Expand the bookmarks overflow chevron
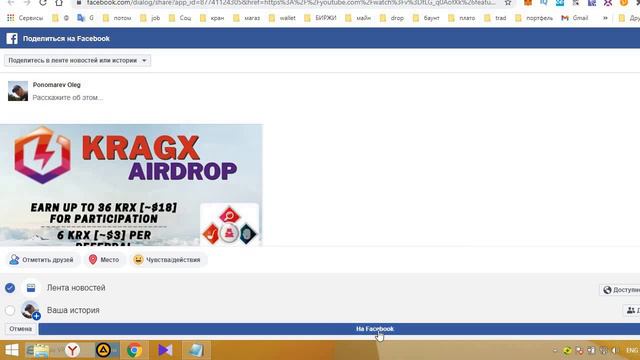Screen dimensions: 640x360 tap(605, 18)
